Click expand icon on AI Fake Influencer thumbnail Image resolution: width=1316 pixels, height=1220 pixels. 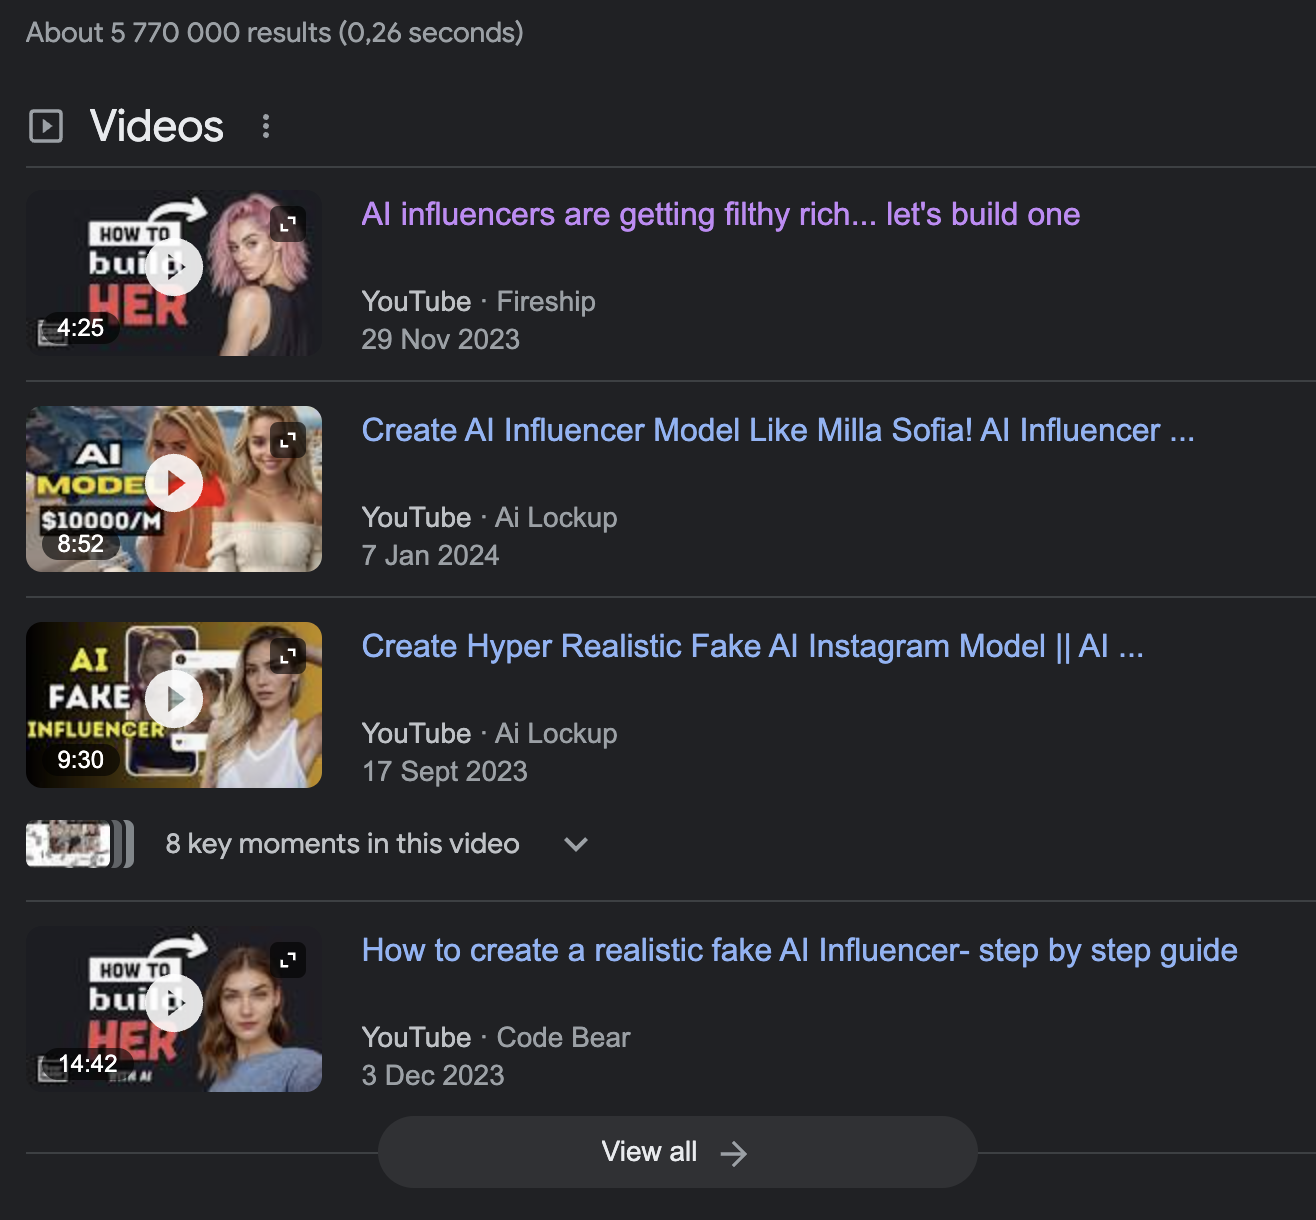(x=288, y=656)
